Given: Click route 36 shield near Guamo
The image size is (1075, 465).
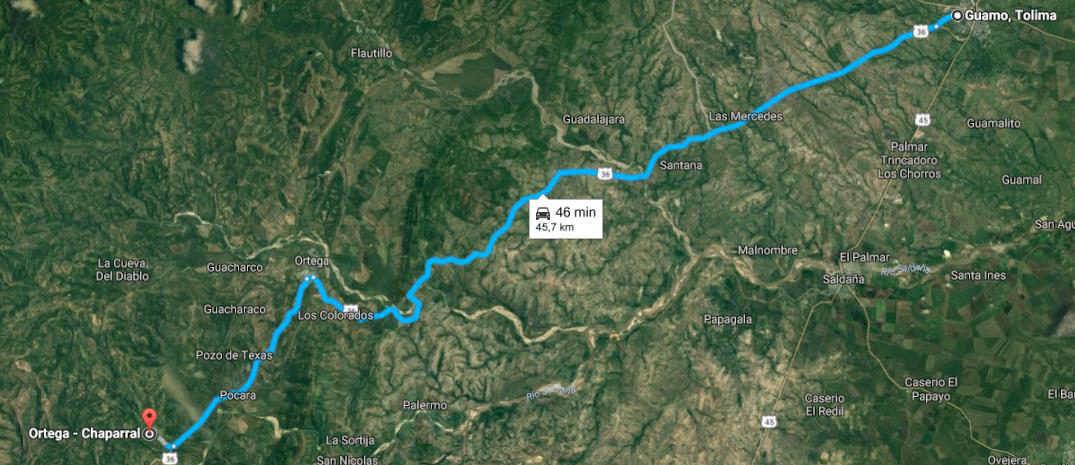Looking at the screenshot, I should (920, 31).
